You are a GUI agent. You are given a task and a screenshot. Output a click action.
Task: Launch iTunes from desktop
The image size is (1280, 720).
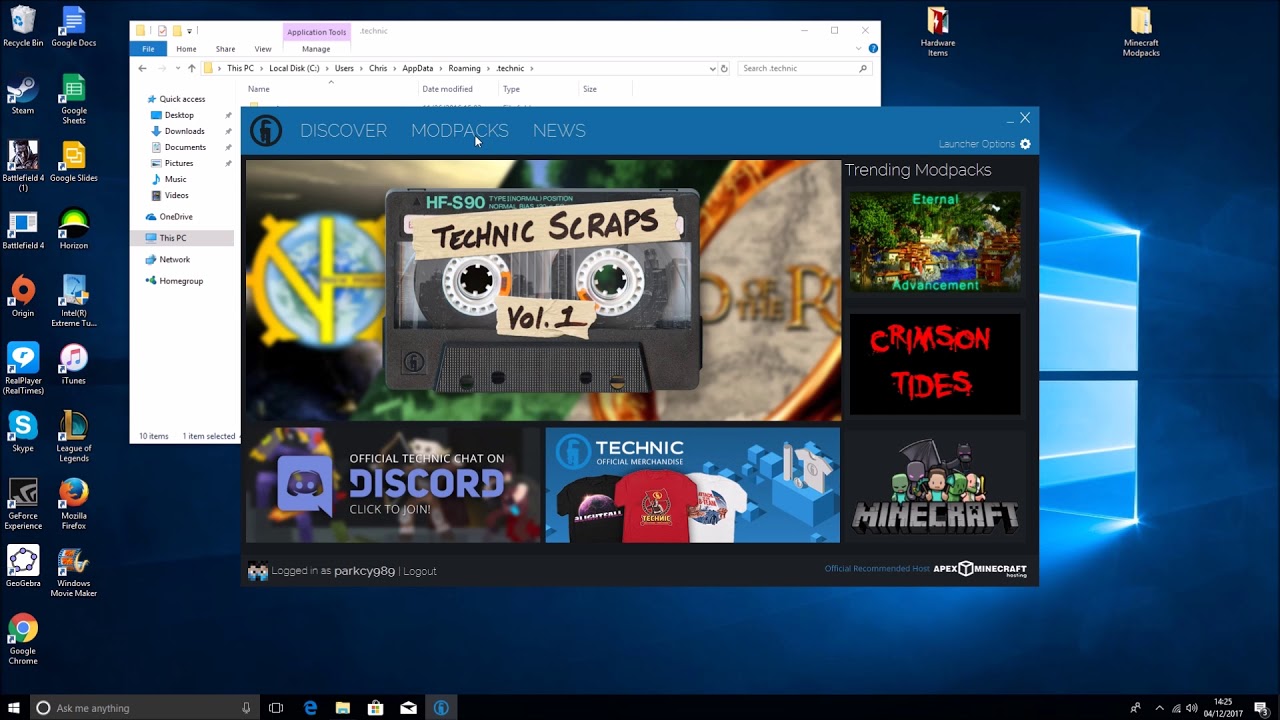pyautogui.click(x=74, y=365)
